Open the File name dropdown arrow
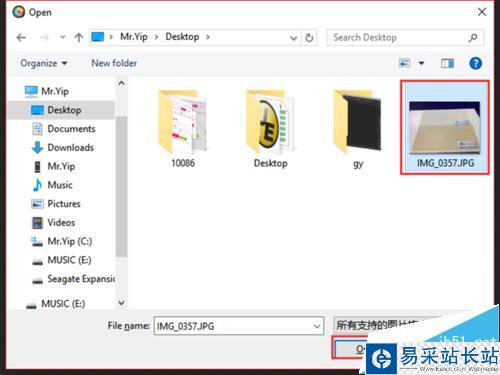The height and width of the screenshot is (375, 500). [317, 326]
